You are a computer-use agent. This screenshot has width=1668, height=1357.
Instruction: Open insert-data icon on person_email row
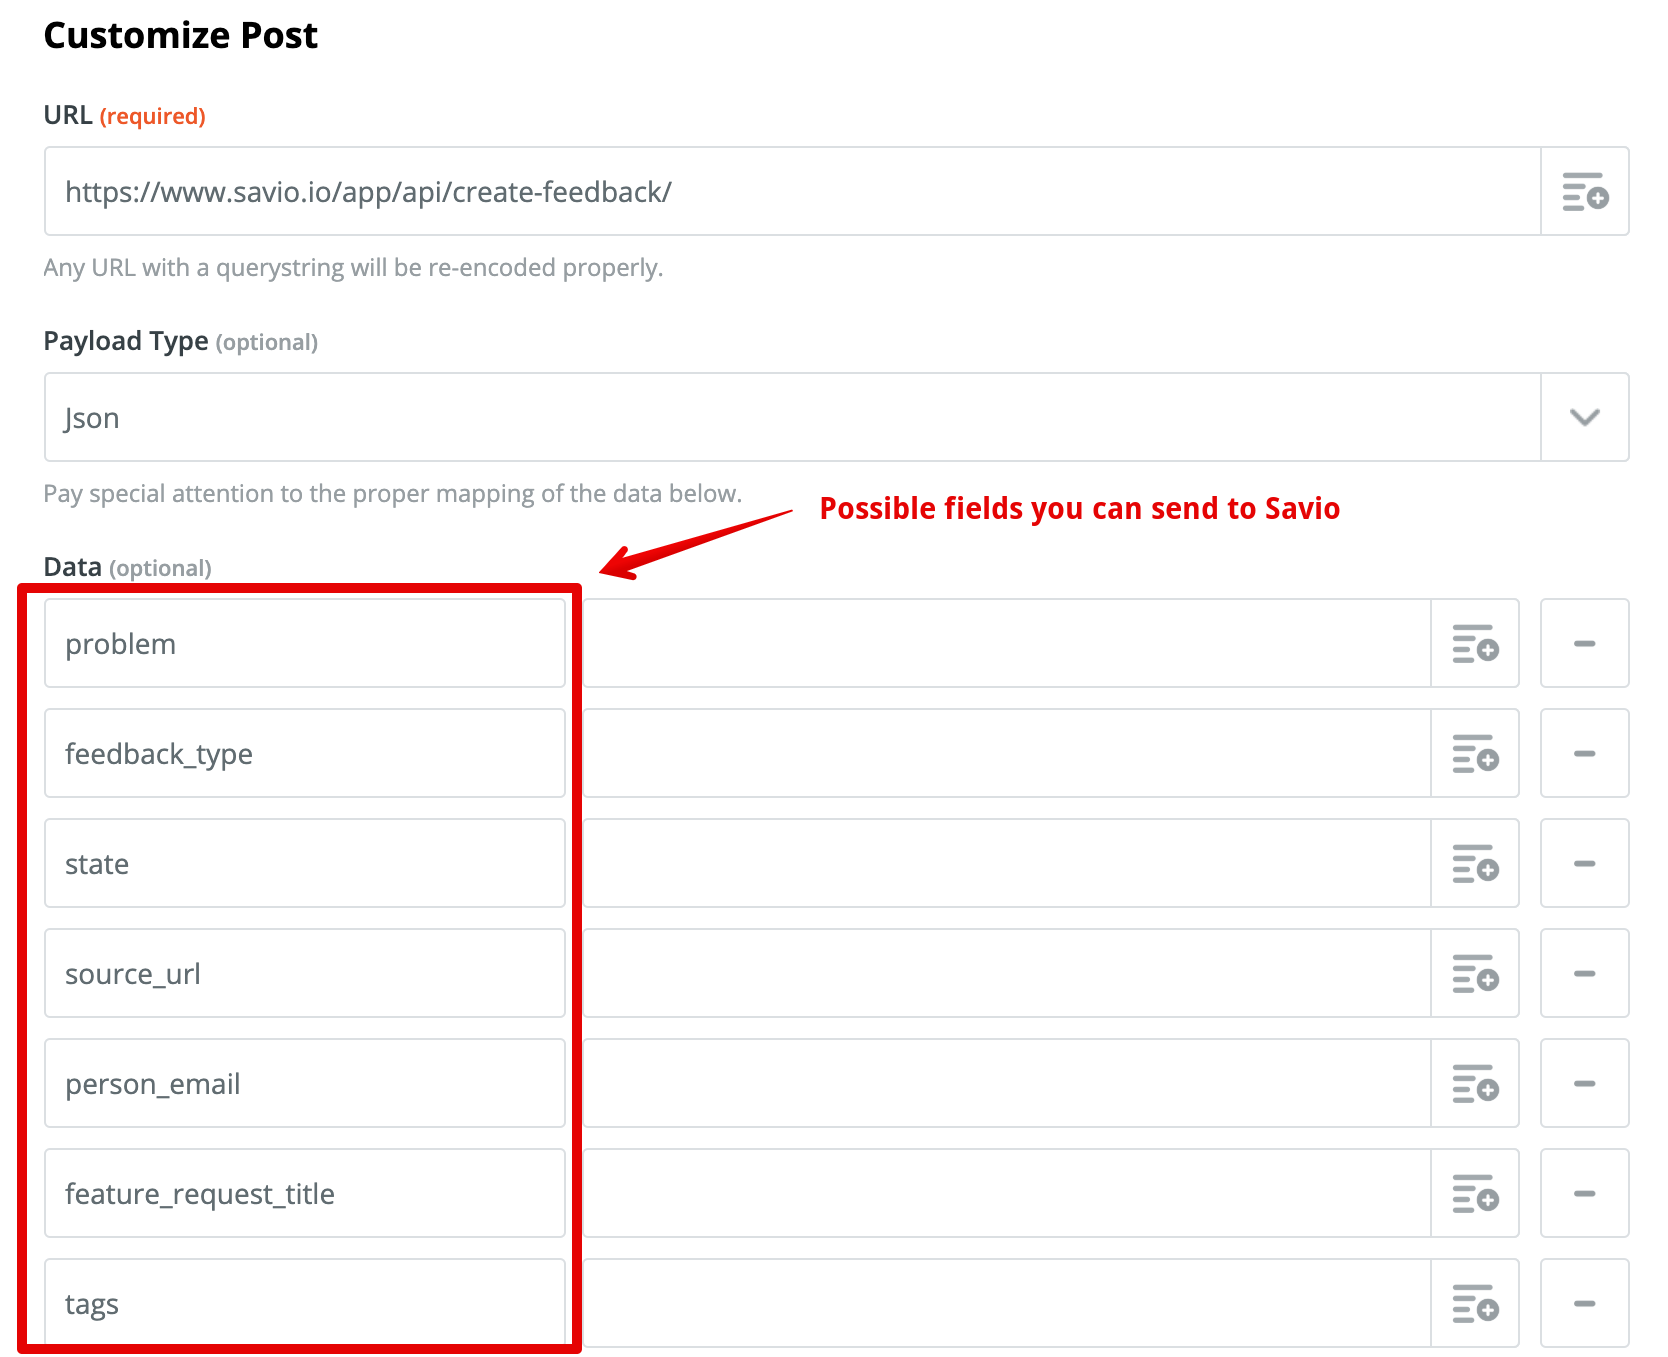tap(1475, 1083)
